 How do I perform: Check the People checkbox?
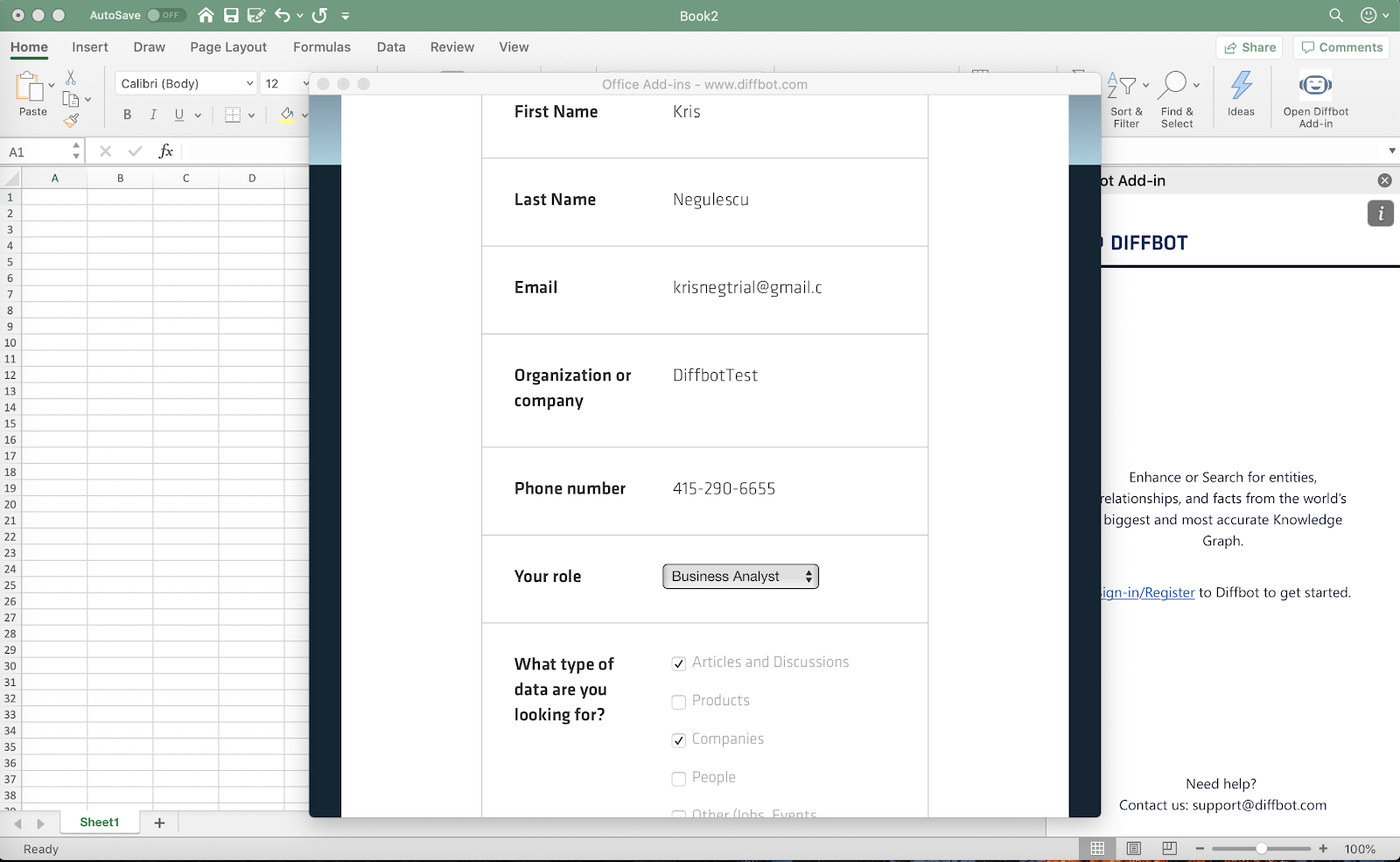(x=678, y=778)
